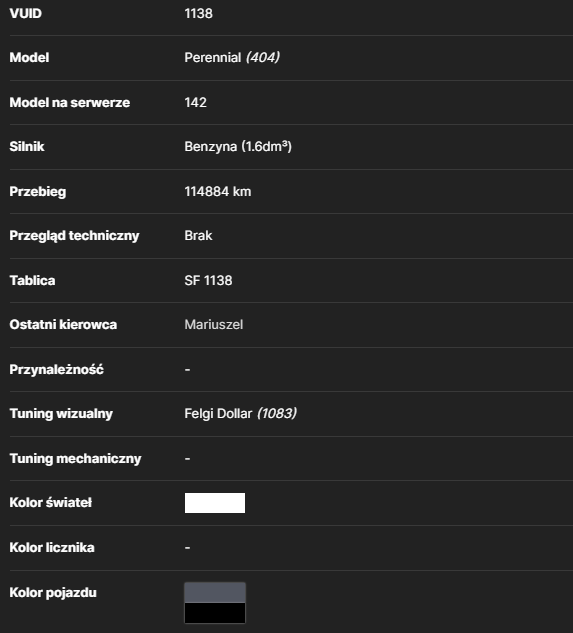Screen dimensions: 573x633
Task: Click the Przynależność row label
Action: click(x=57, y=369)
